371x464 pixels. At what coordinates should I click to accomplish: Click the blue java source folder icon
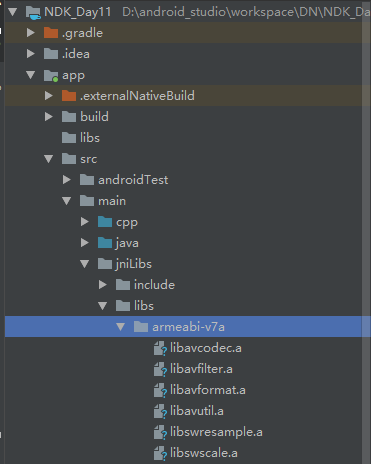[x=105, y=243]
